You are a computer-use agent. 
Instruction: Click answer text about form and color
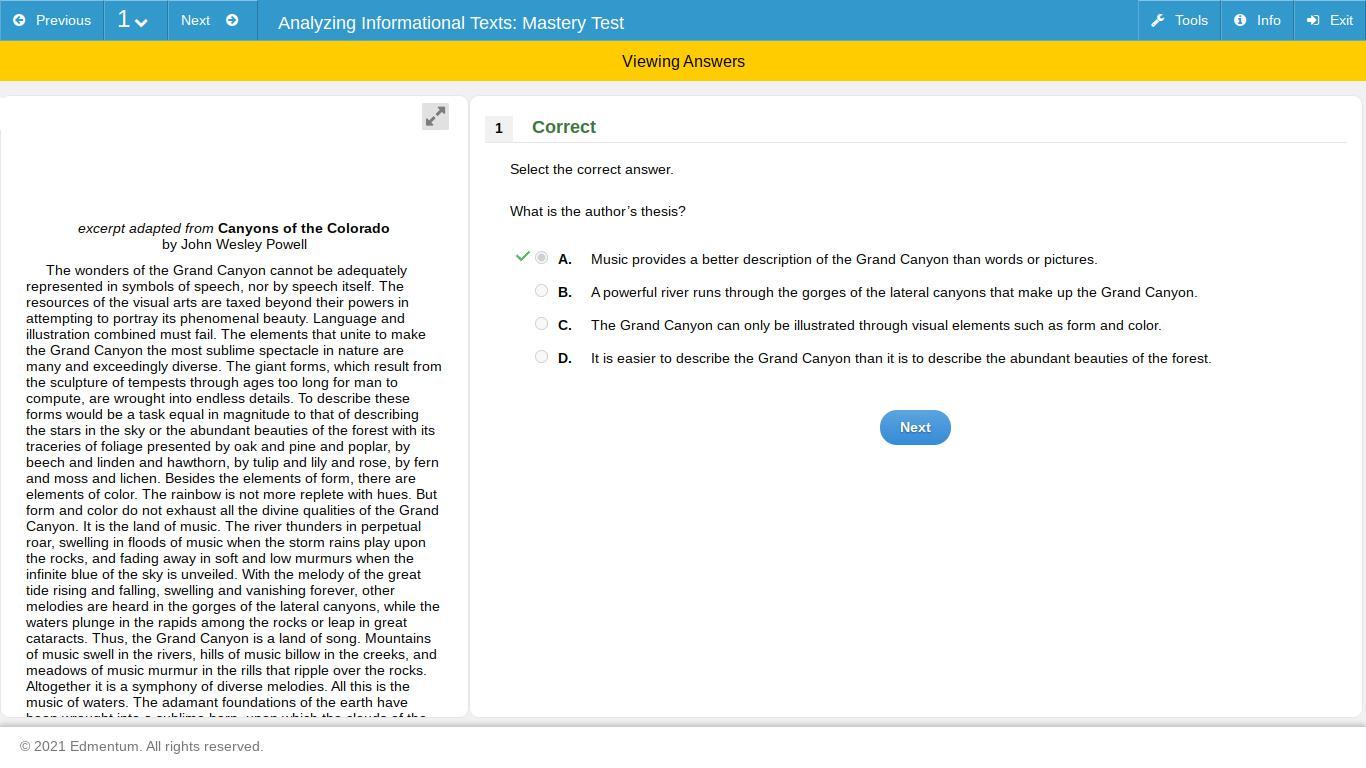[x=876, y=326]
